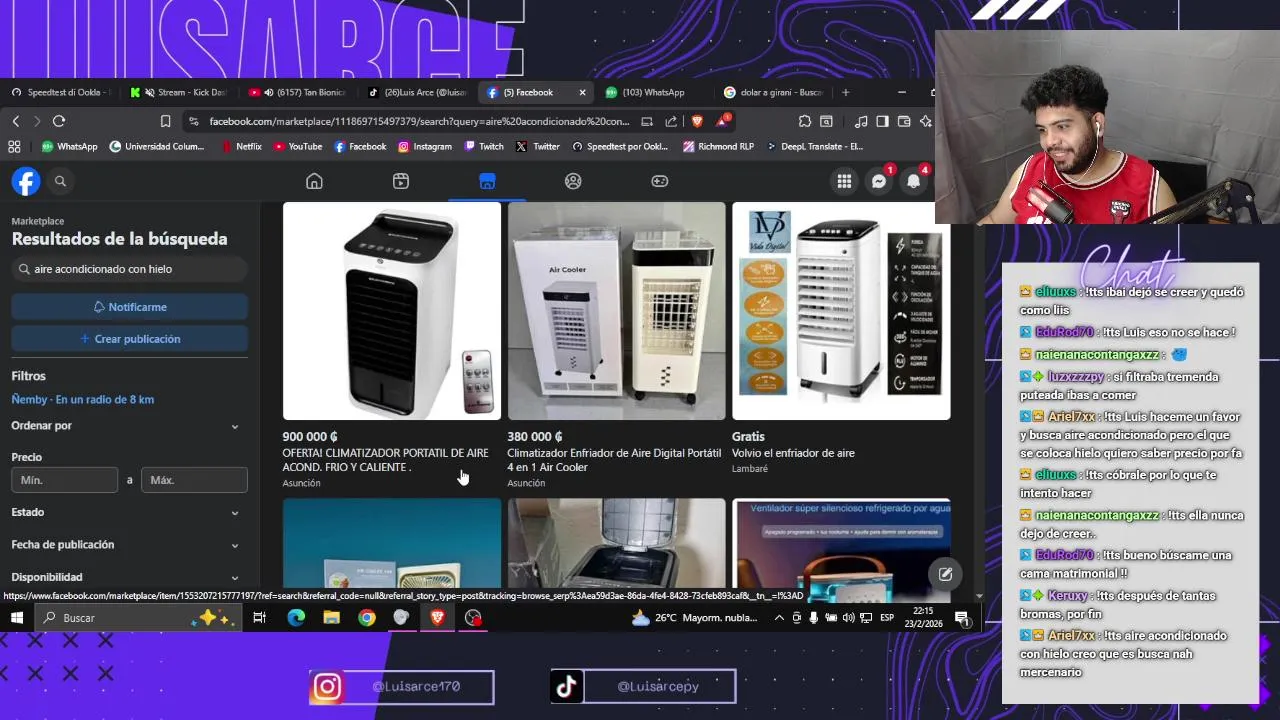Screen dimensions: 1280x720
Task: Open the Windows Start menu
Action: point(16,618)
